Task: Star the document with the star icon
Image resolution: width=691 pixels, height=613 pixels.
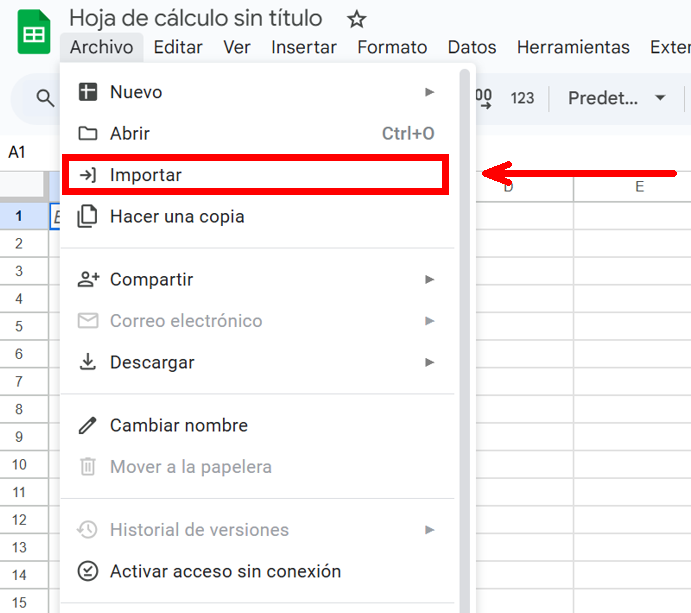Action: [356, 19]
